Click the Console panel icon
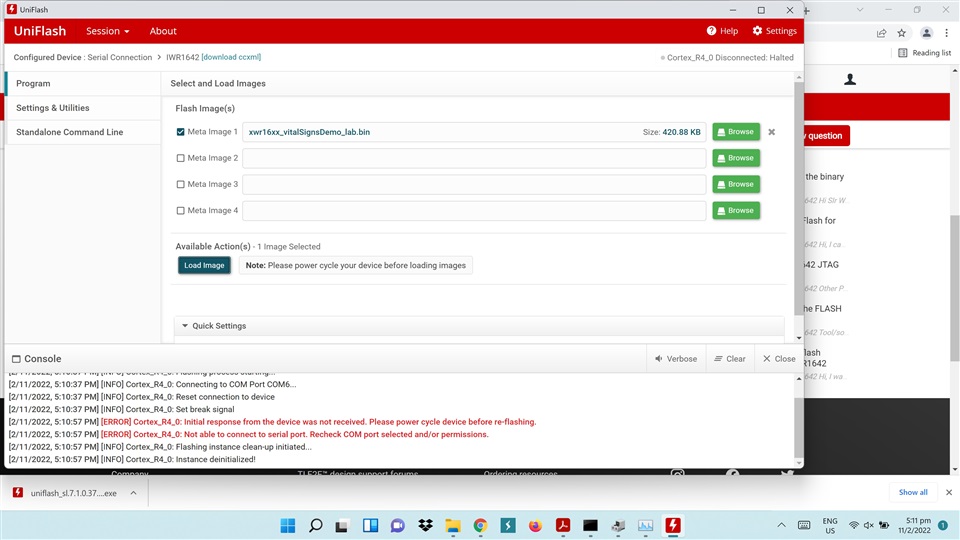Image resolution: width=960 pixels, height=540 pixels. click(17, 359)
